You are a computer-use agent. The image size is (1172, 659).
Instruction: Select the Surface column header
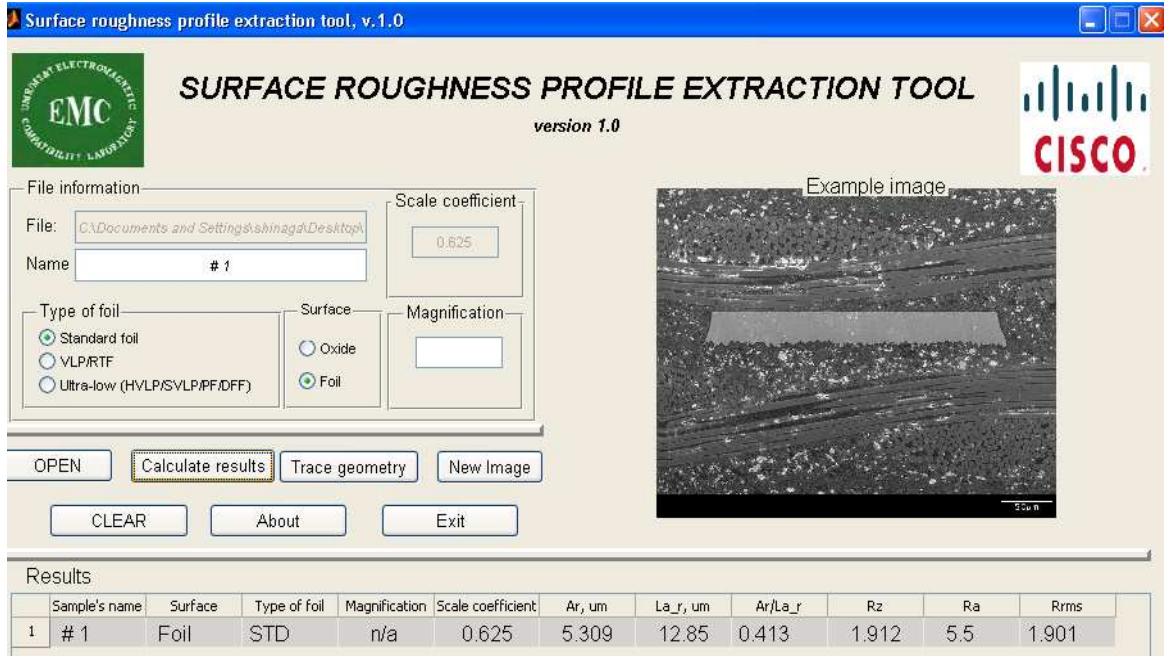194,606
